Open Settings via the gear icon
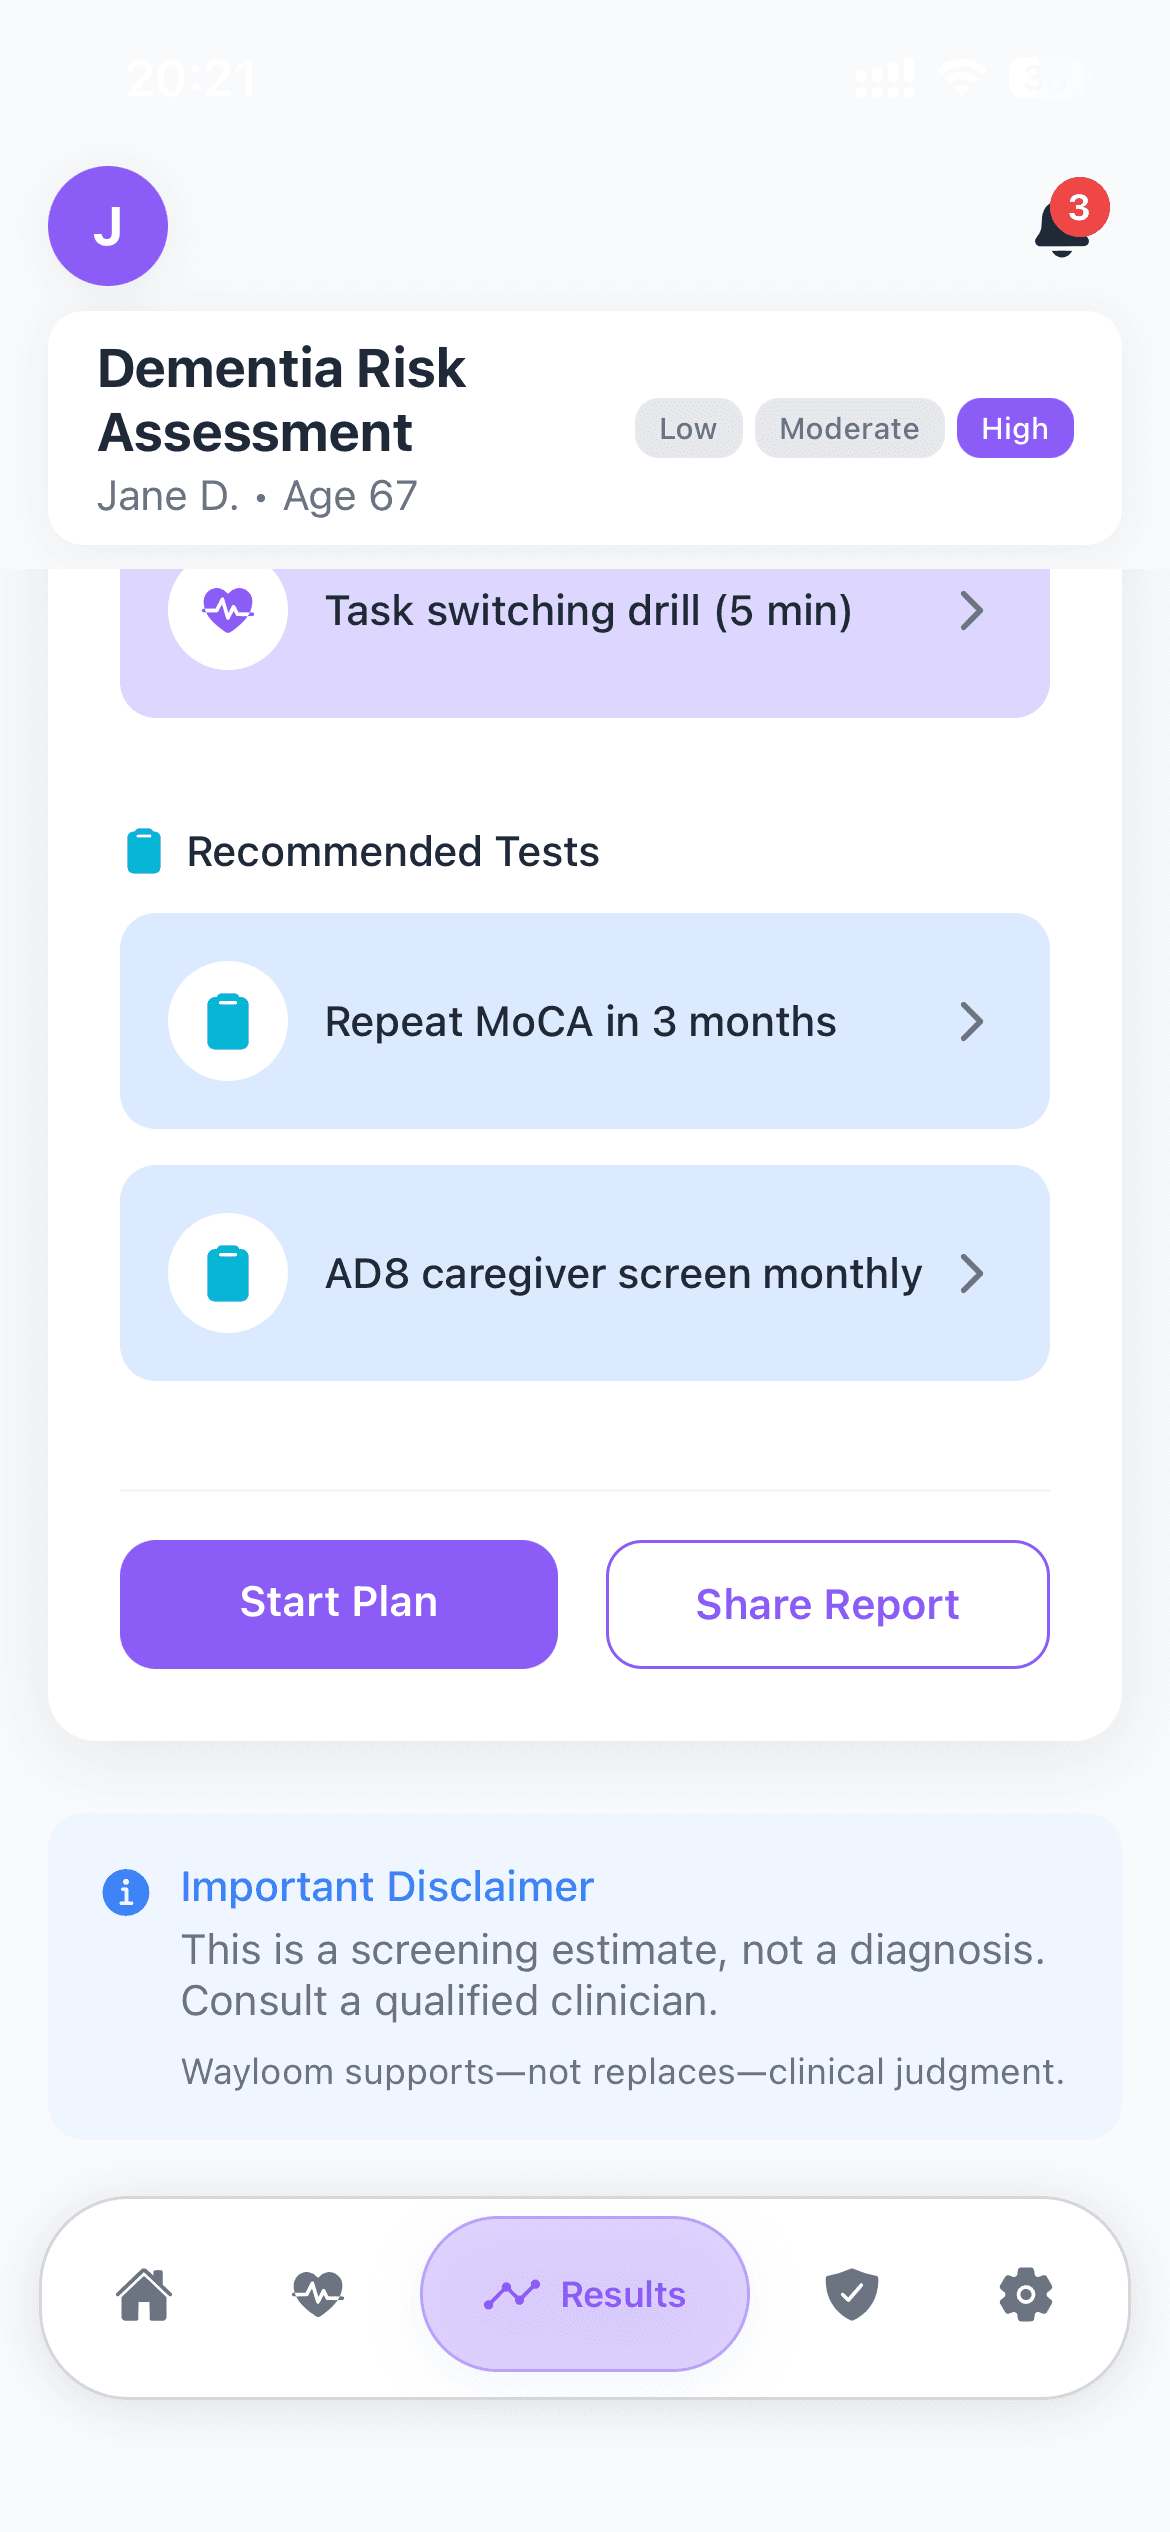Image resolution: width=1170 pixels, height=2532 pixels. 1026,2295
